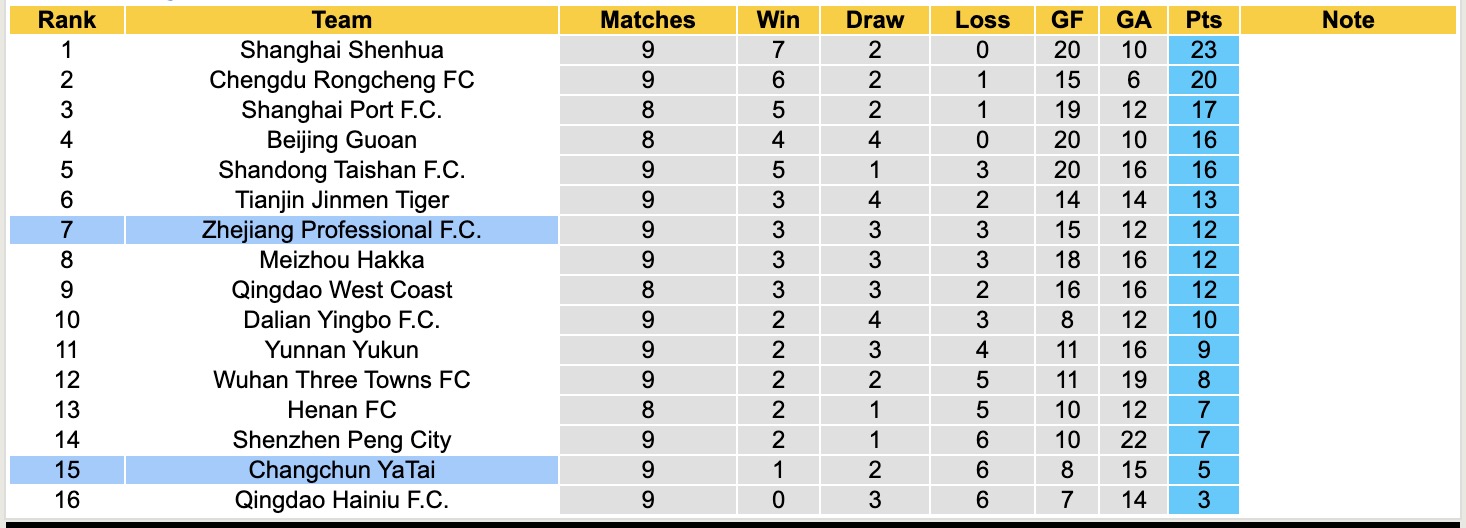Click the Win column header
1466x528 pixels.
(779, 20)
